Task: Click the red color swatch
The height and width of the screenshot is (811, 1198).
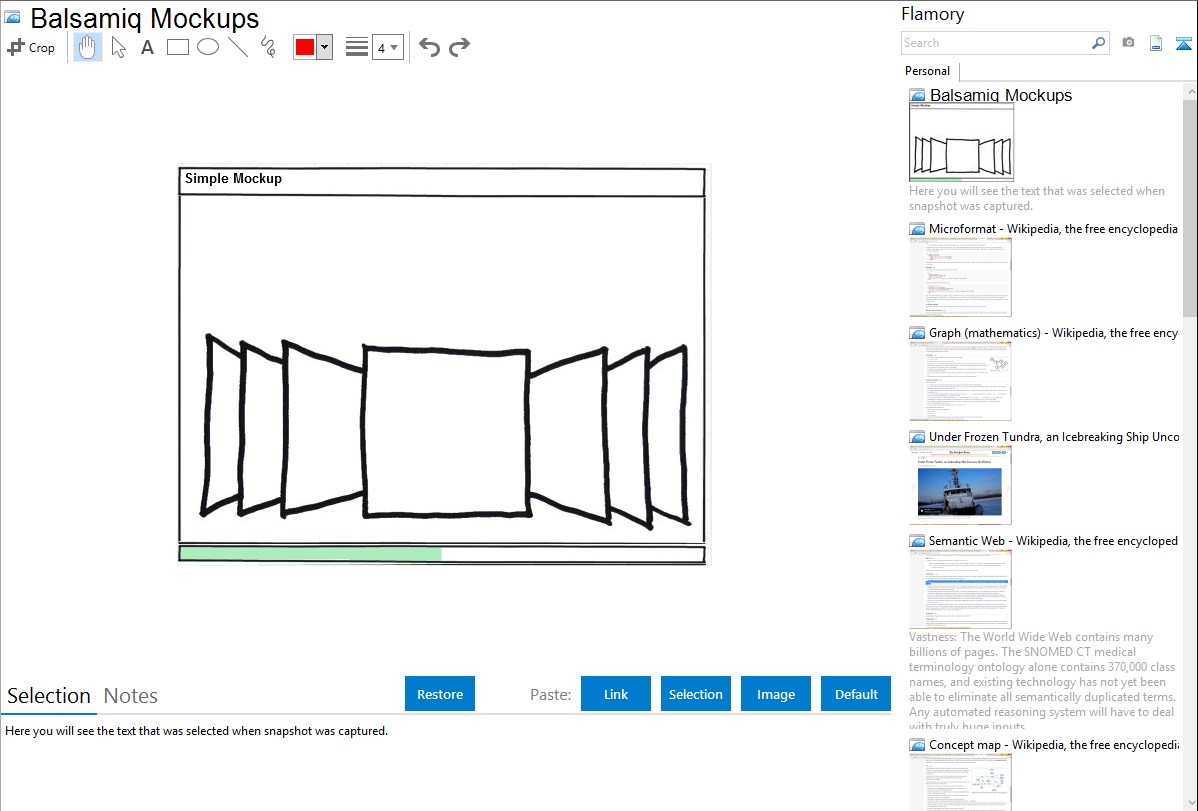Action: point(305,47)
